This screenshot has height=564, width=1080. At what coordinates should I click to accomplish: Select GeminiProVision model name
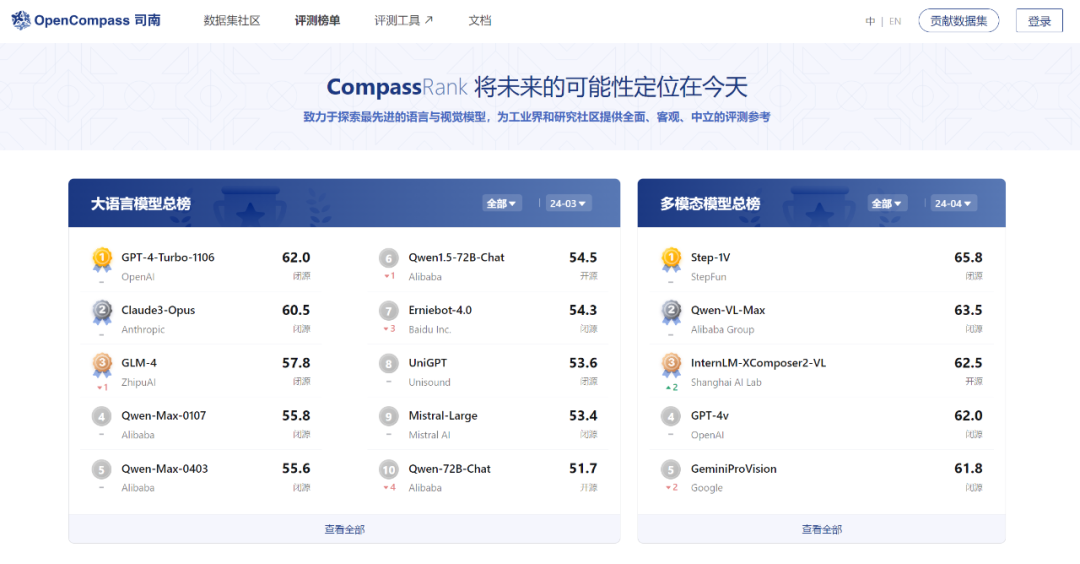coord(734,469)
